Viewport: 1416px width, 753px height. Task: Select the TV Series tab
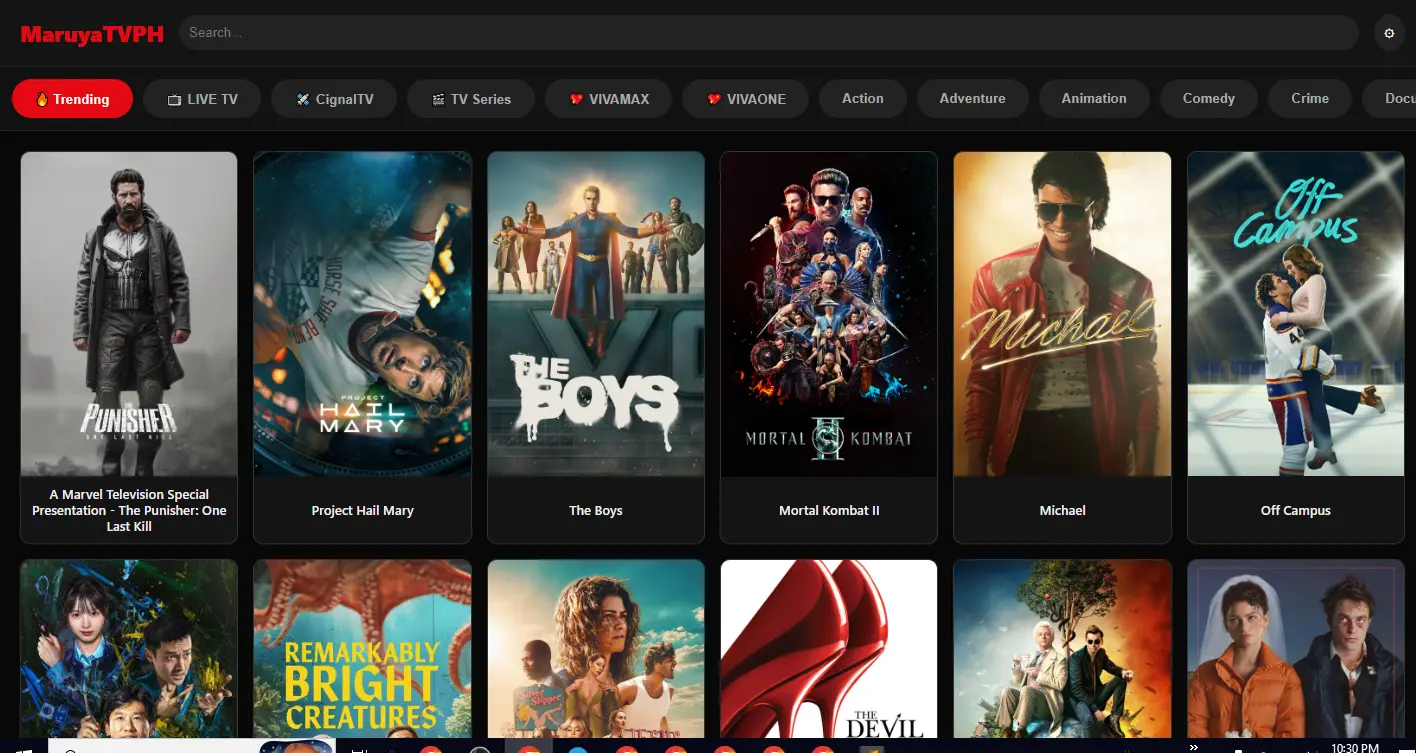click(x=471, y=99)
